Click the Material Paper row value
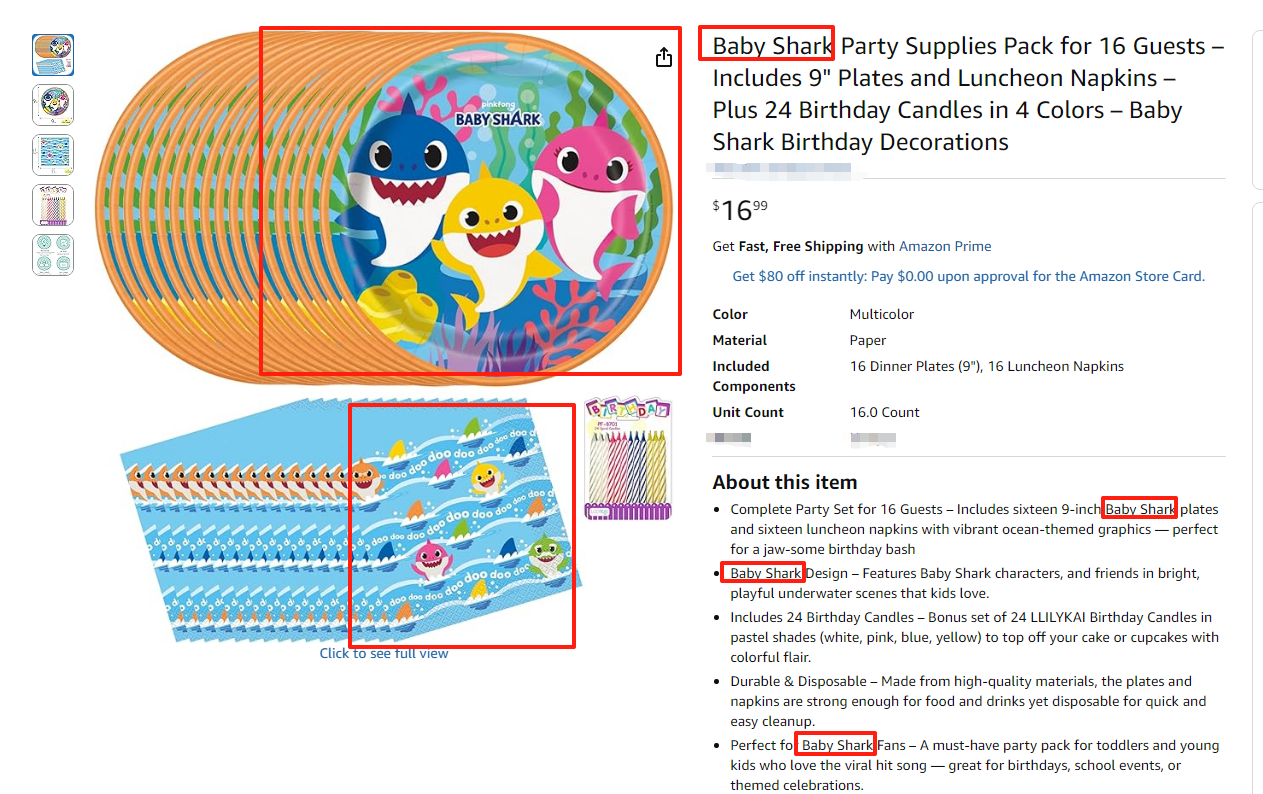This screenshot has width=1263, height=794. click(x=867, y=340)
